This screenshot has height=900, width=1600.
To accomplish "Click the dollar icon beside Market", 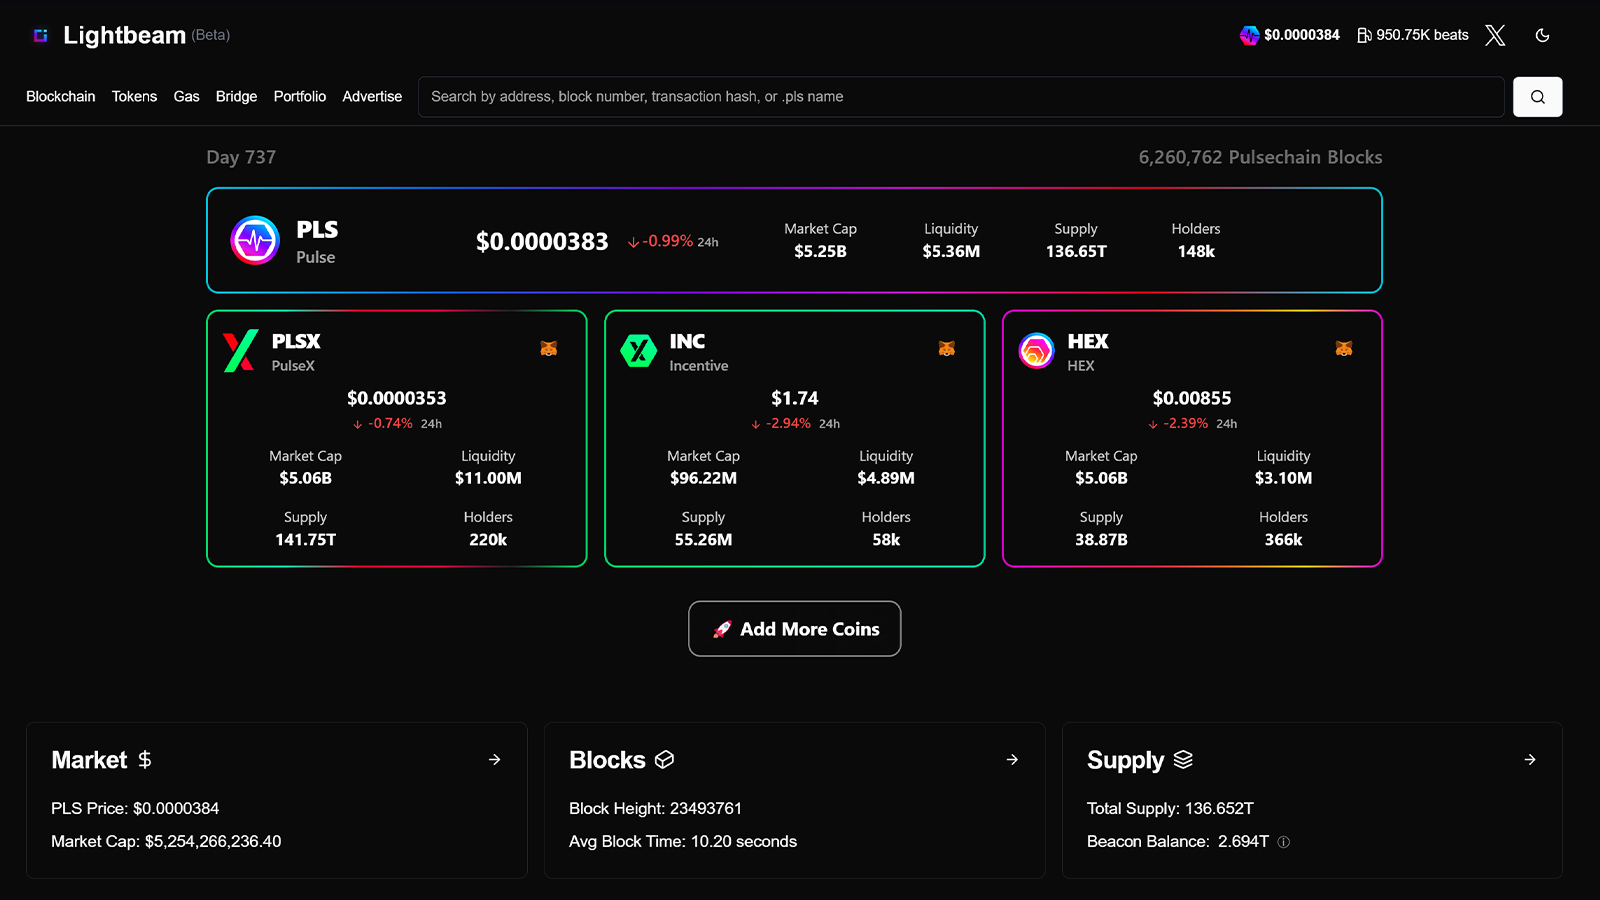I will pyautogui.click(x=145, y=760).
